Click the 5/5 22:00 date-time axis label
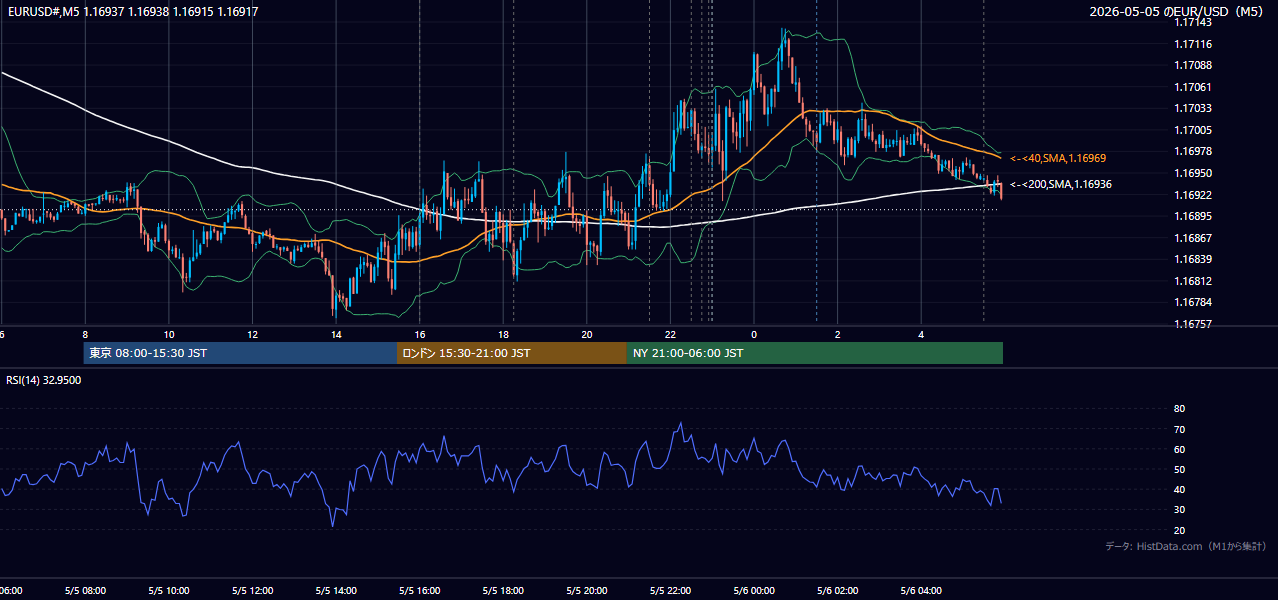This screenshot has height=600, width=1278. [x=671, y=591]
